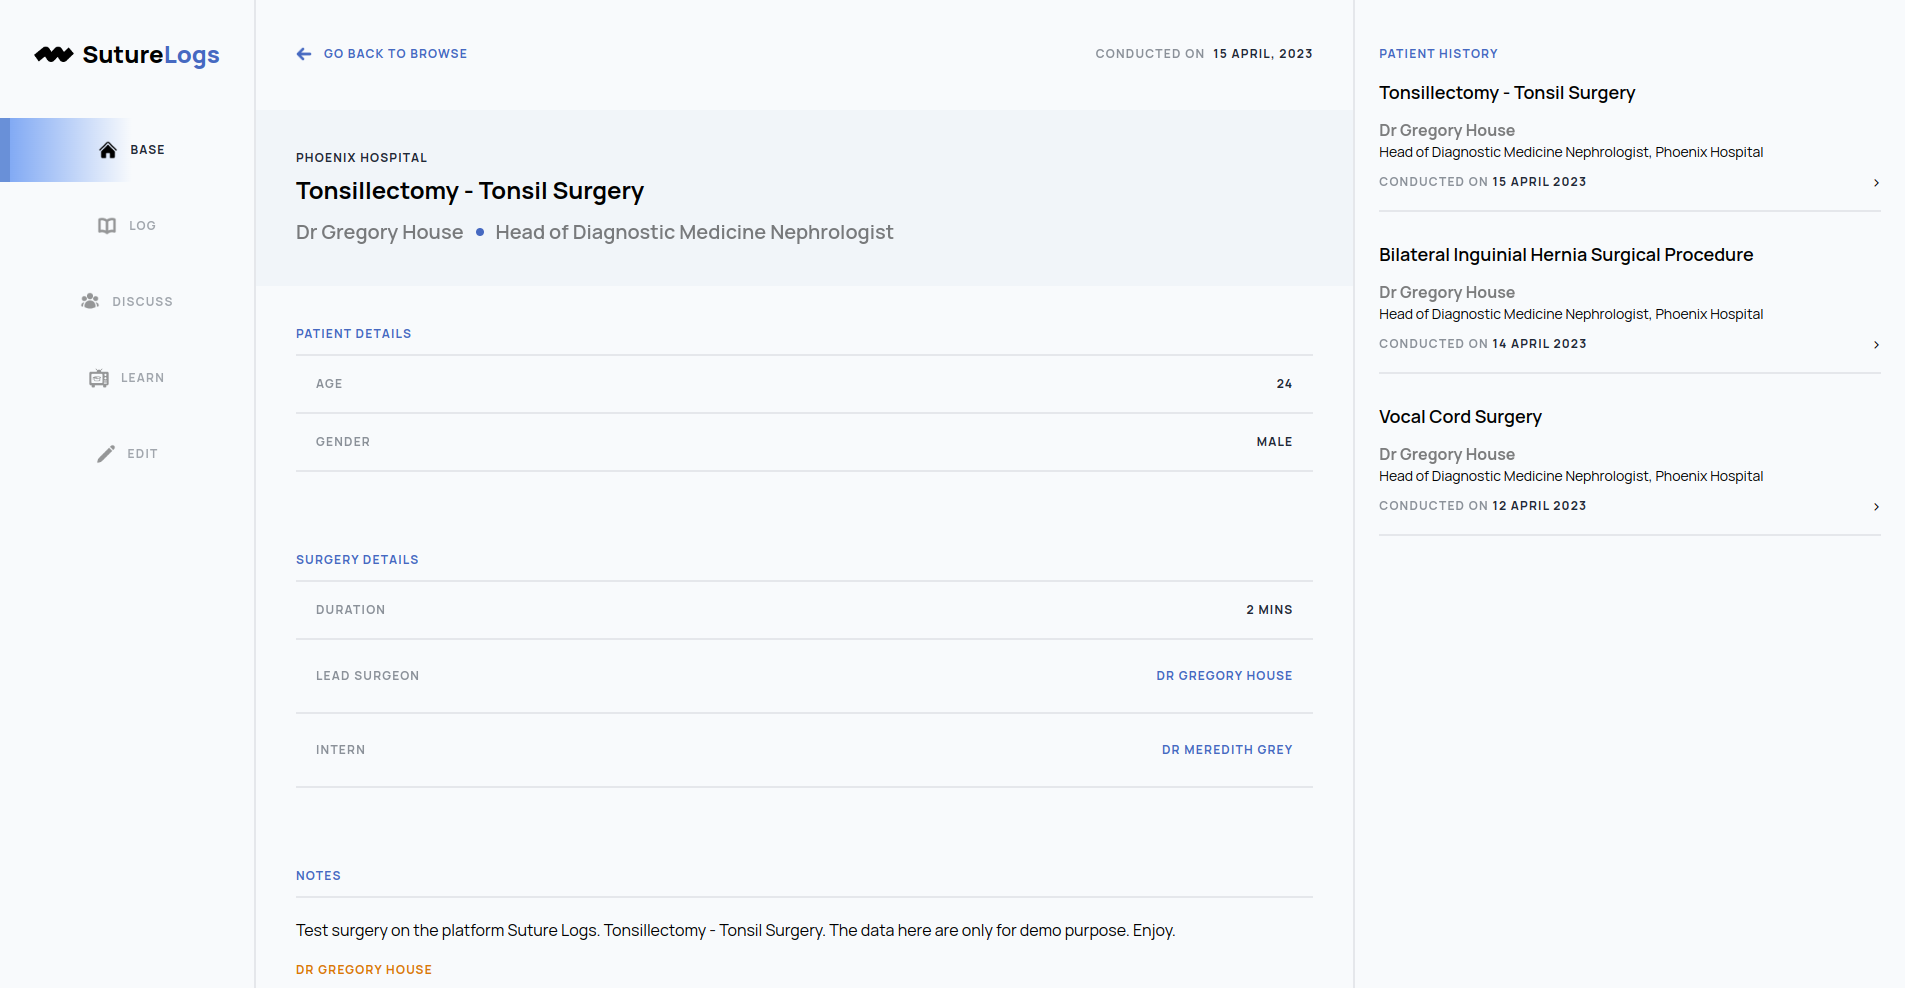This screenshot has height=988, width=1905.
Task: Open the Log book icon
Action: click(107, 226)
